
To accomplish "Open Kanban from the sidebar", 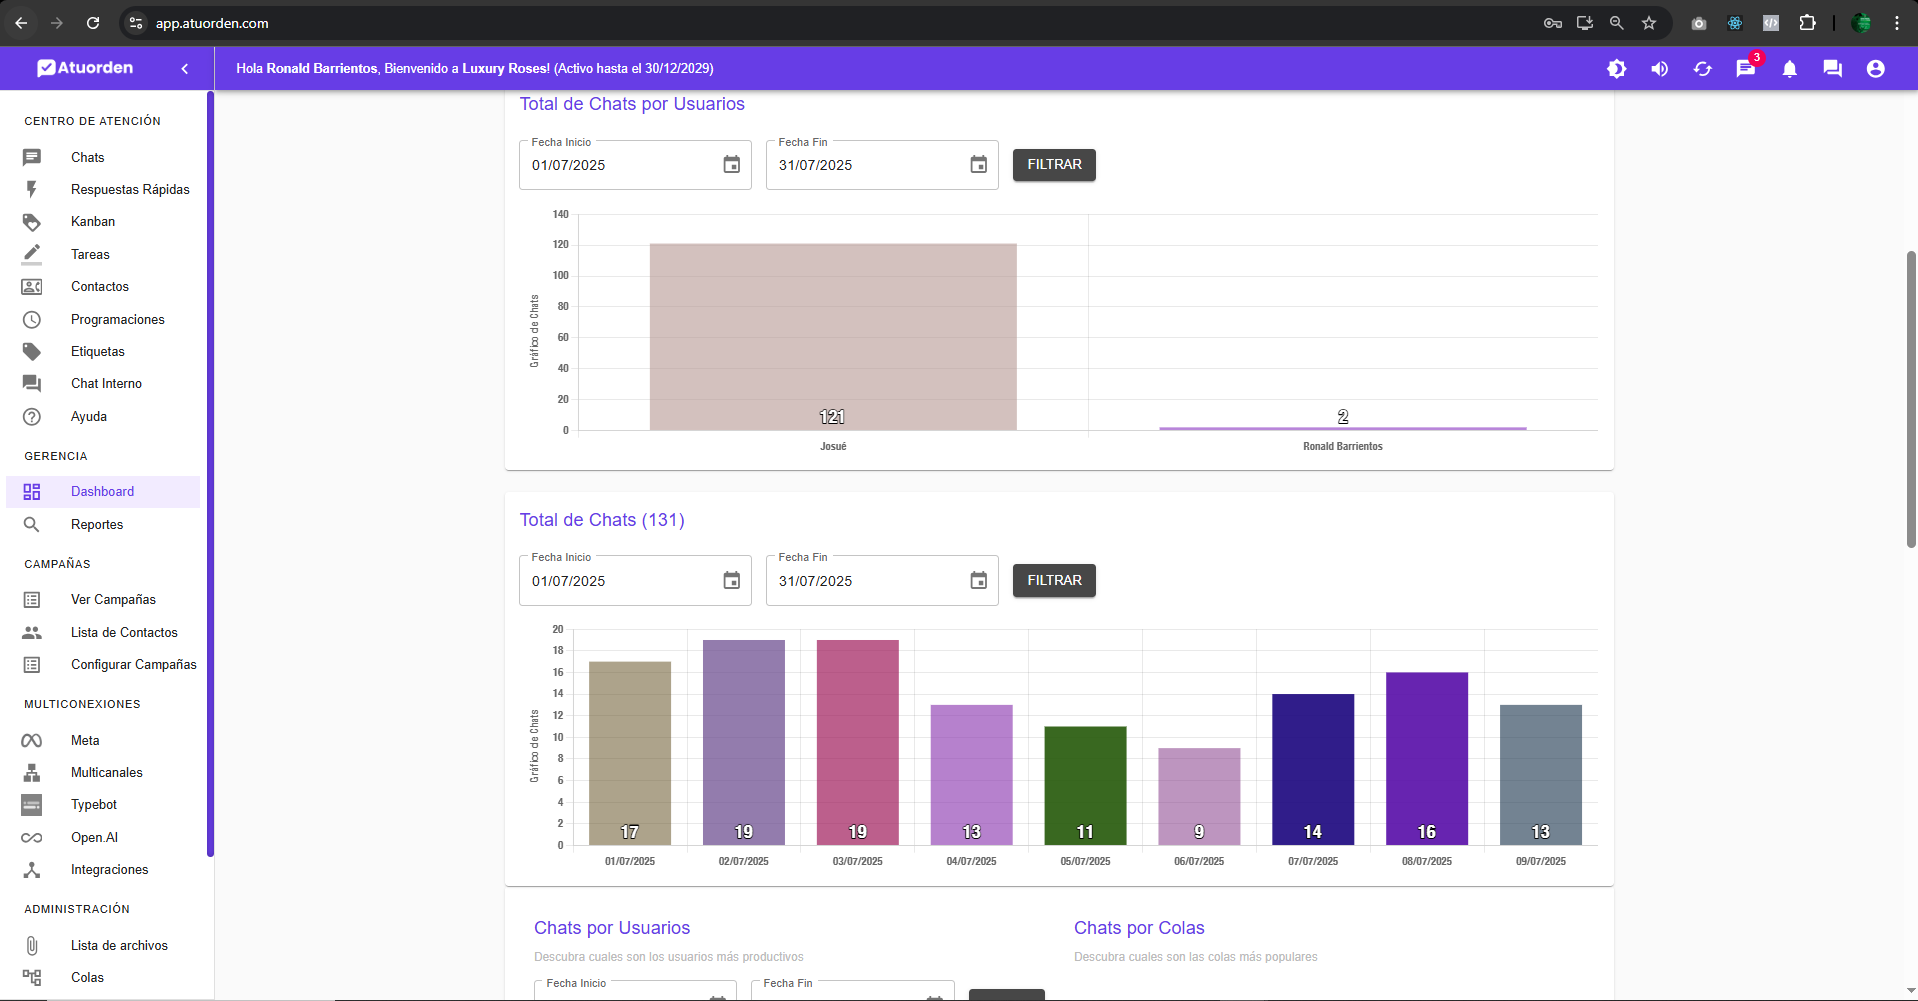I will [93, 222].
